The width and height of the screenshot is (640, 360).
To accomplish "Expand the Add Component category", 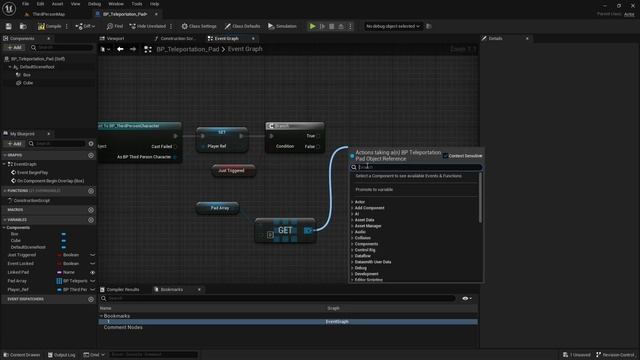I will 353,208.
